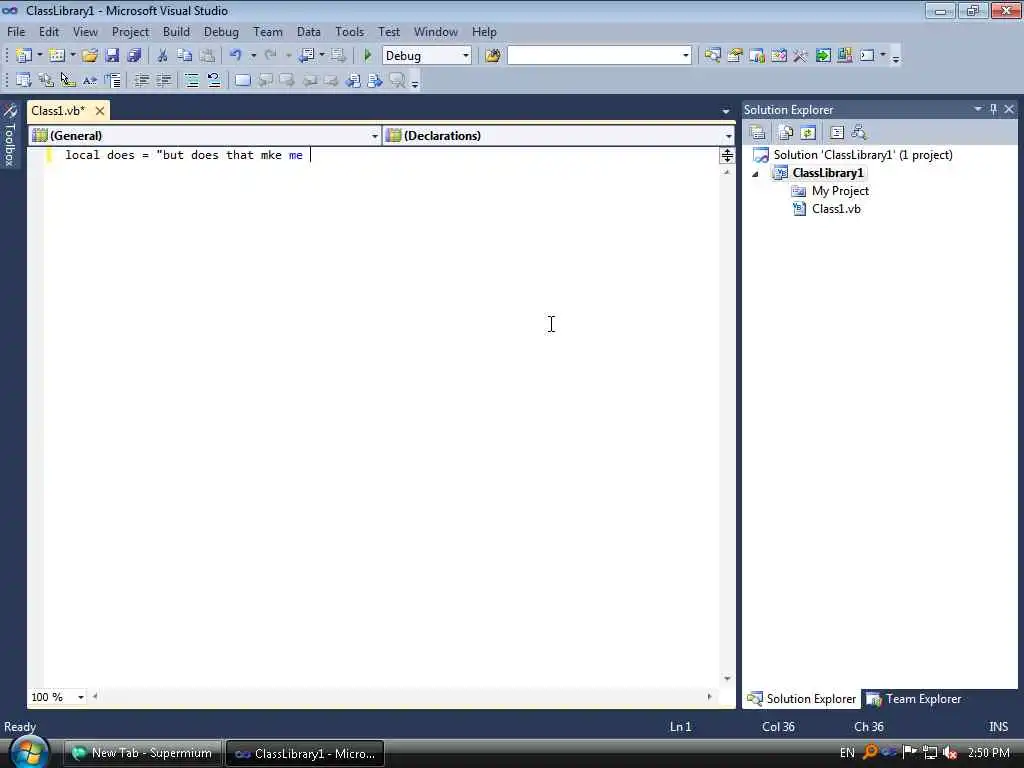Click the New Project toolbar icon
This screenshot has height=768, width=1024.
point(24,56)
